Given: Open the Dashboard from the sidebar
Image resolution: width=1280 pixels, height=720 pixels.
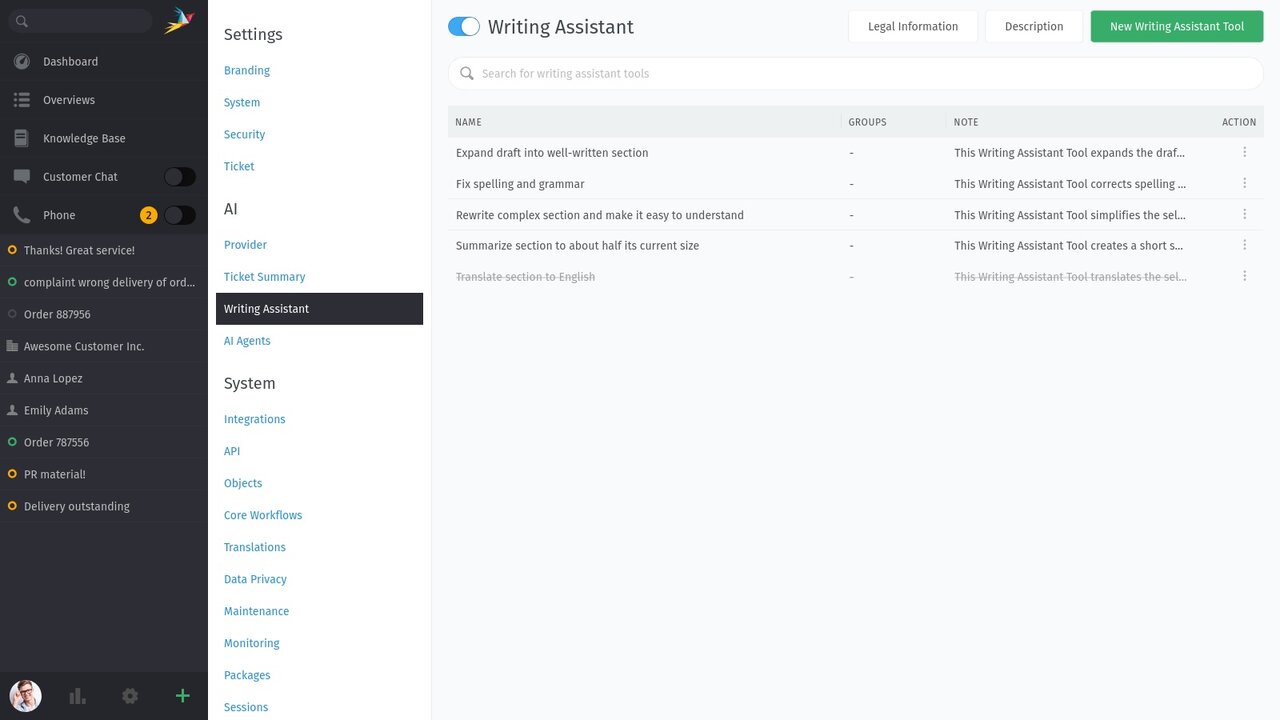Looking at the screenshot, I should tap(70, 61).
